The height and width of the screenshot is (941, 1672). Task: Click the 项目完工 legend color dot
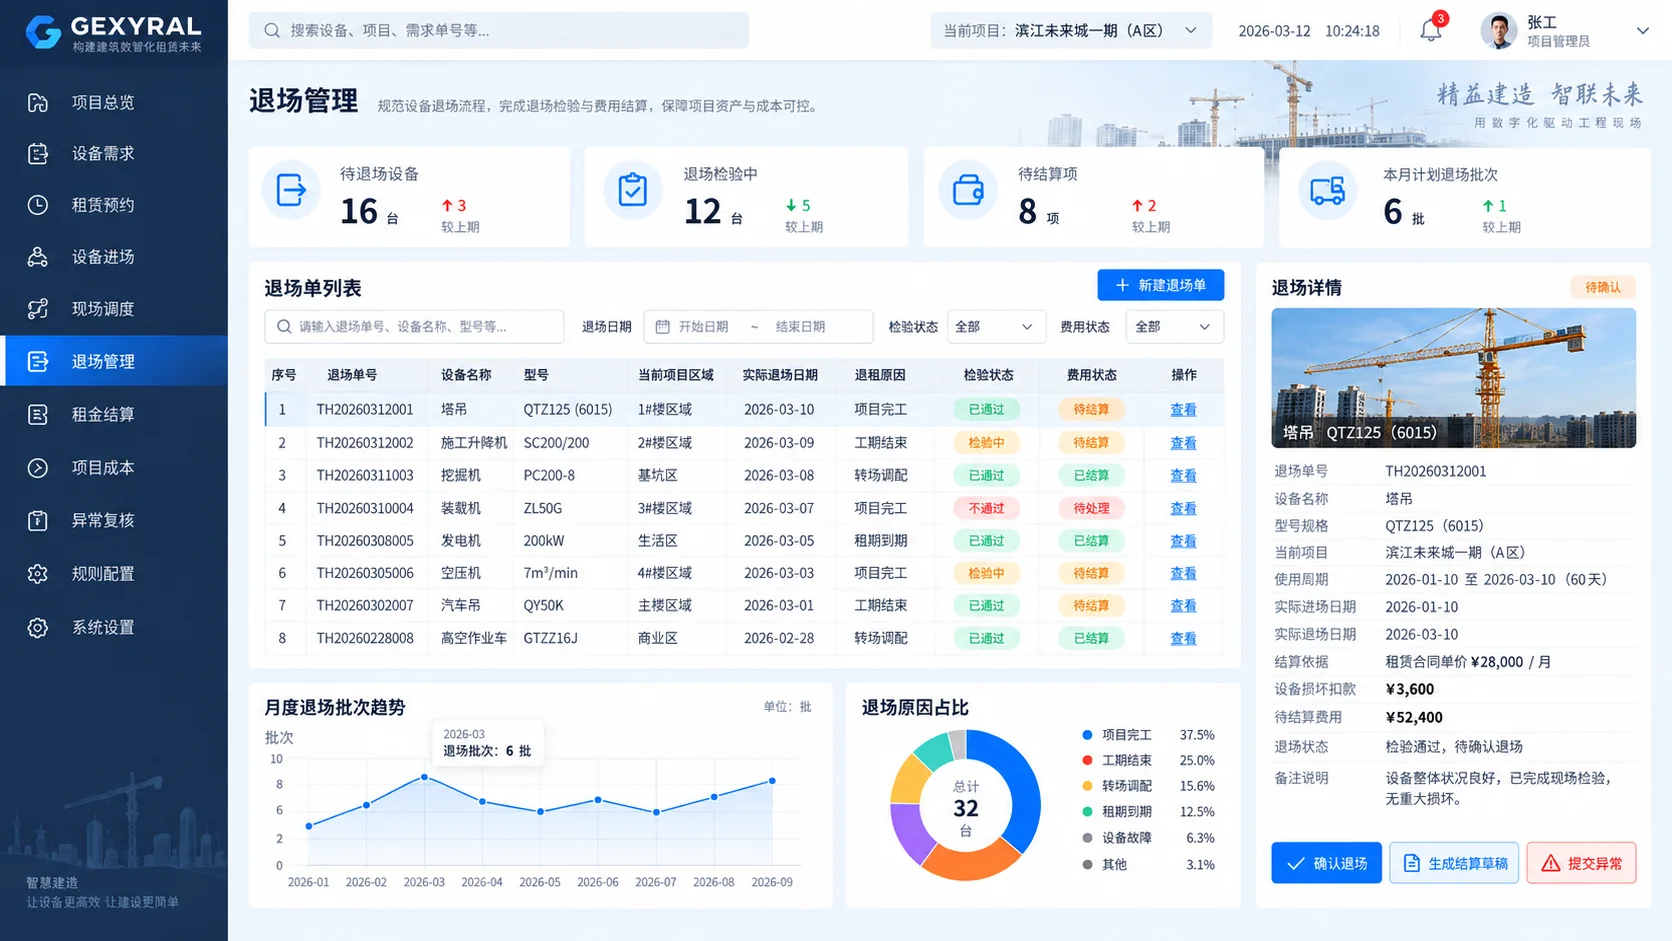pyautogui.click(x=1087, y=735)
